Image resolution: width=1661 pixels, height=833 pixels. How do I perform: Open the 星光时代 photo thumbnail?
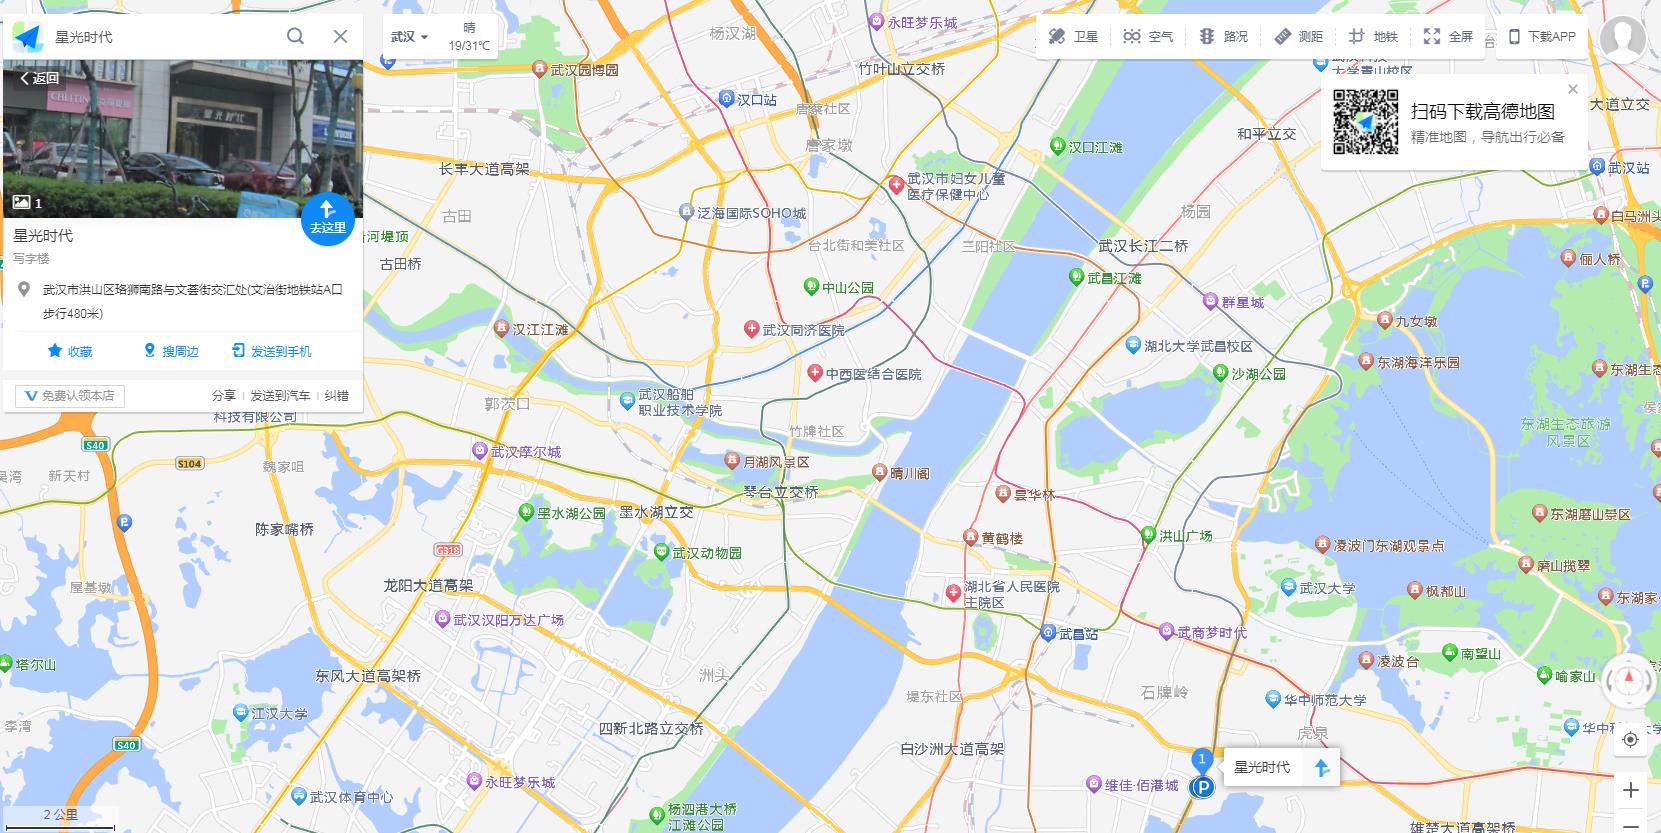point(182,138)
